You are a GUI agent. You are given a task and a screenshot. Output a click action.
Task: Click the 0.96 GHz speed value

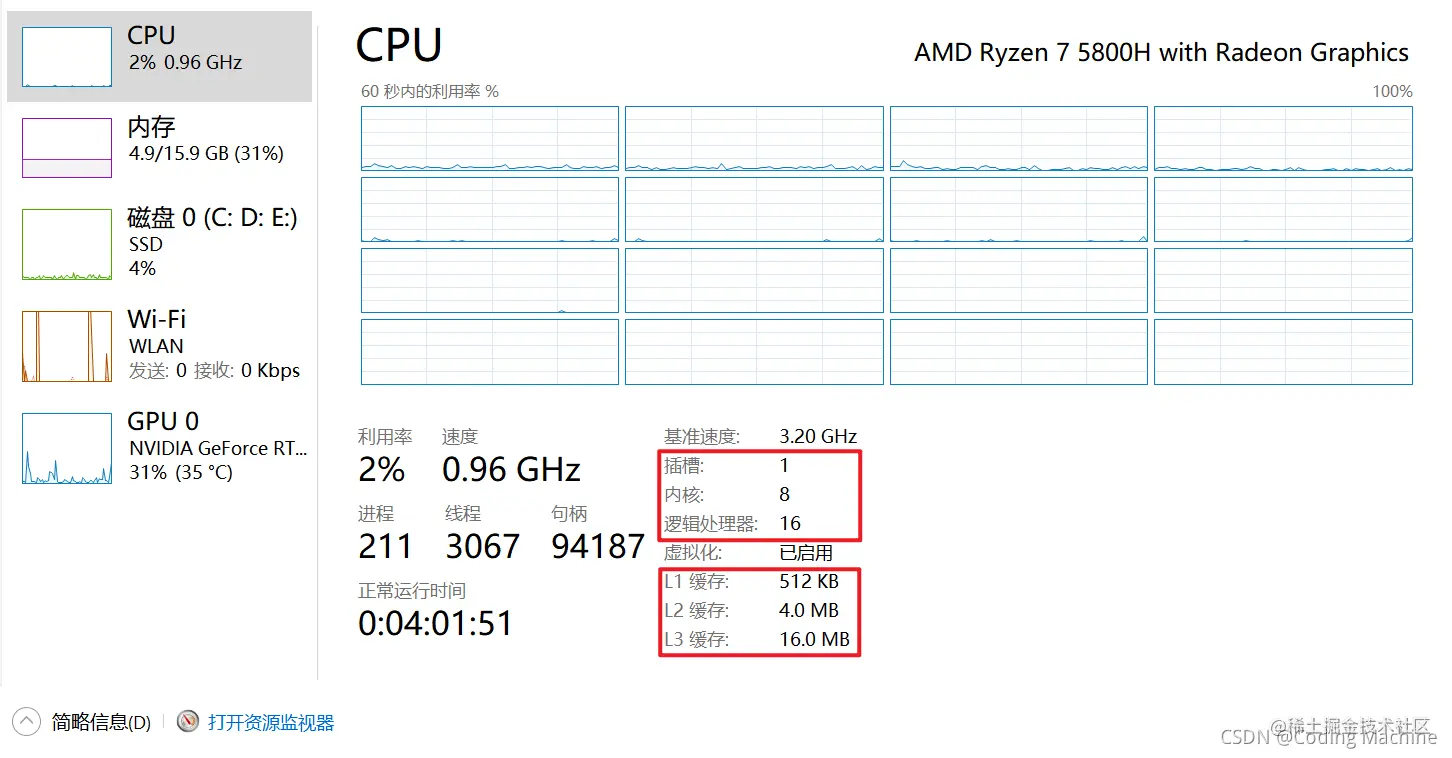(x=511, y=469)
